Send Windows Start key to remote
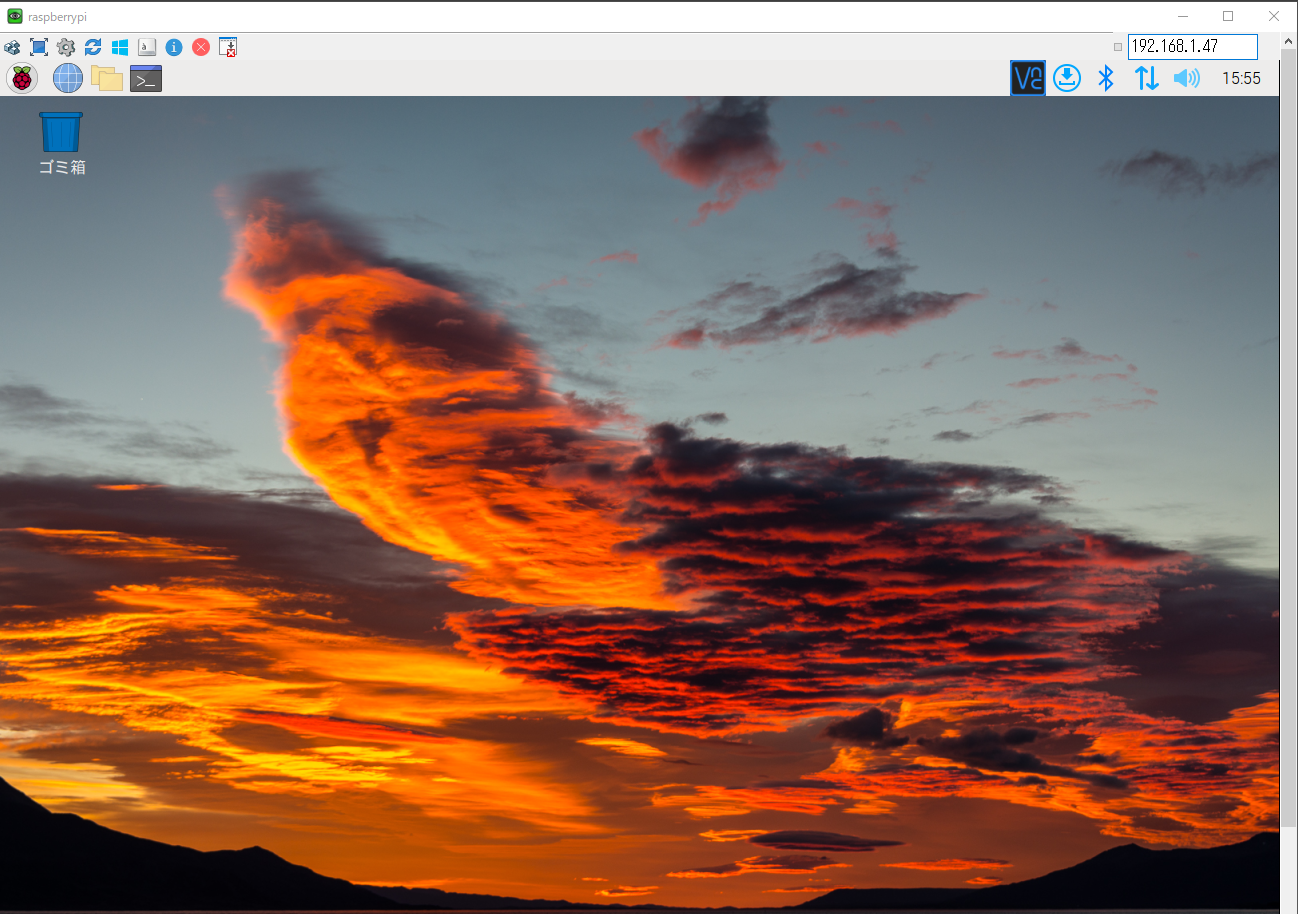Viewport: 1298px width, 914px height. [x=120, y=47]
